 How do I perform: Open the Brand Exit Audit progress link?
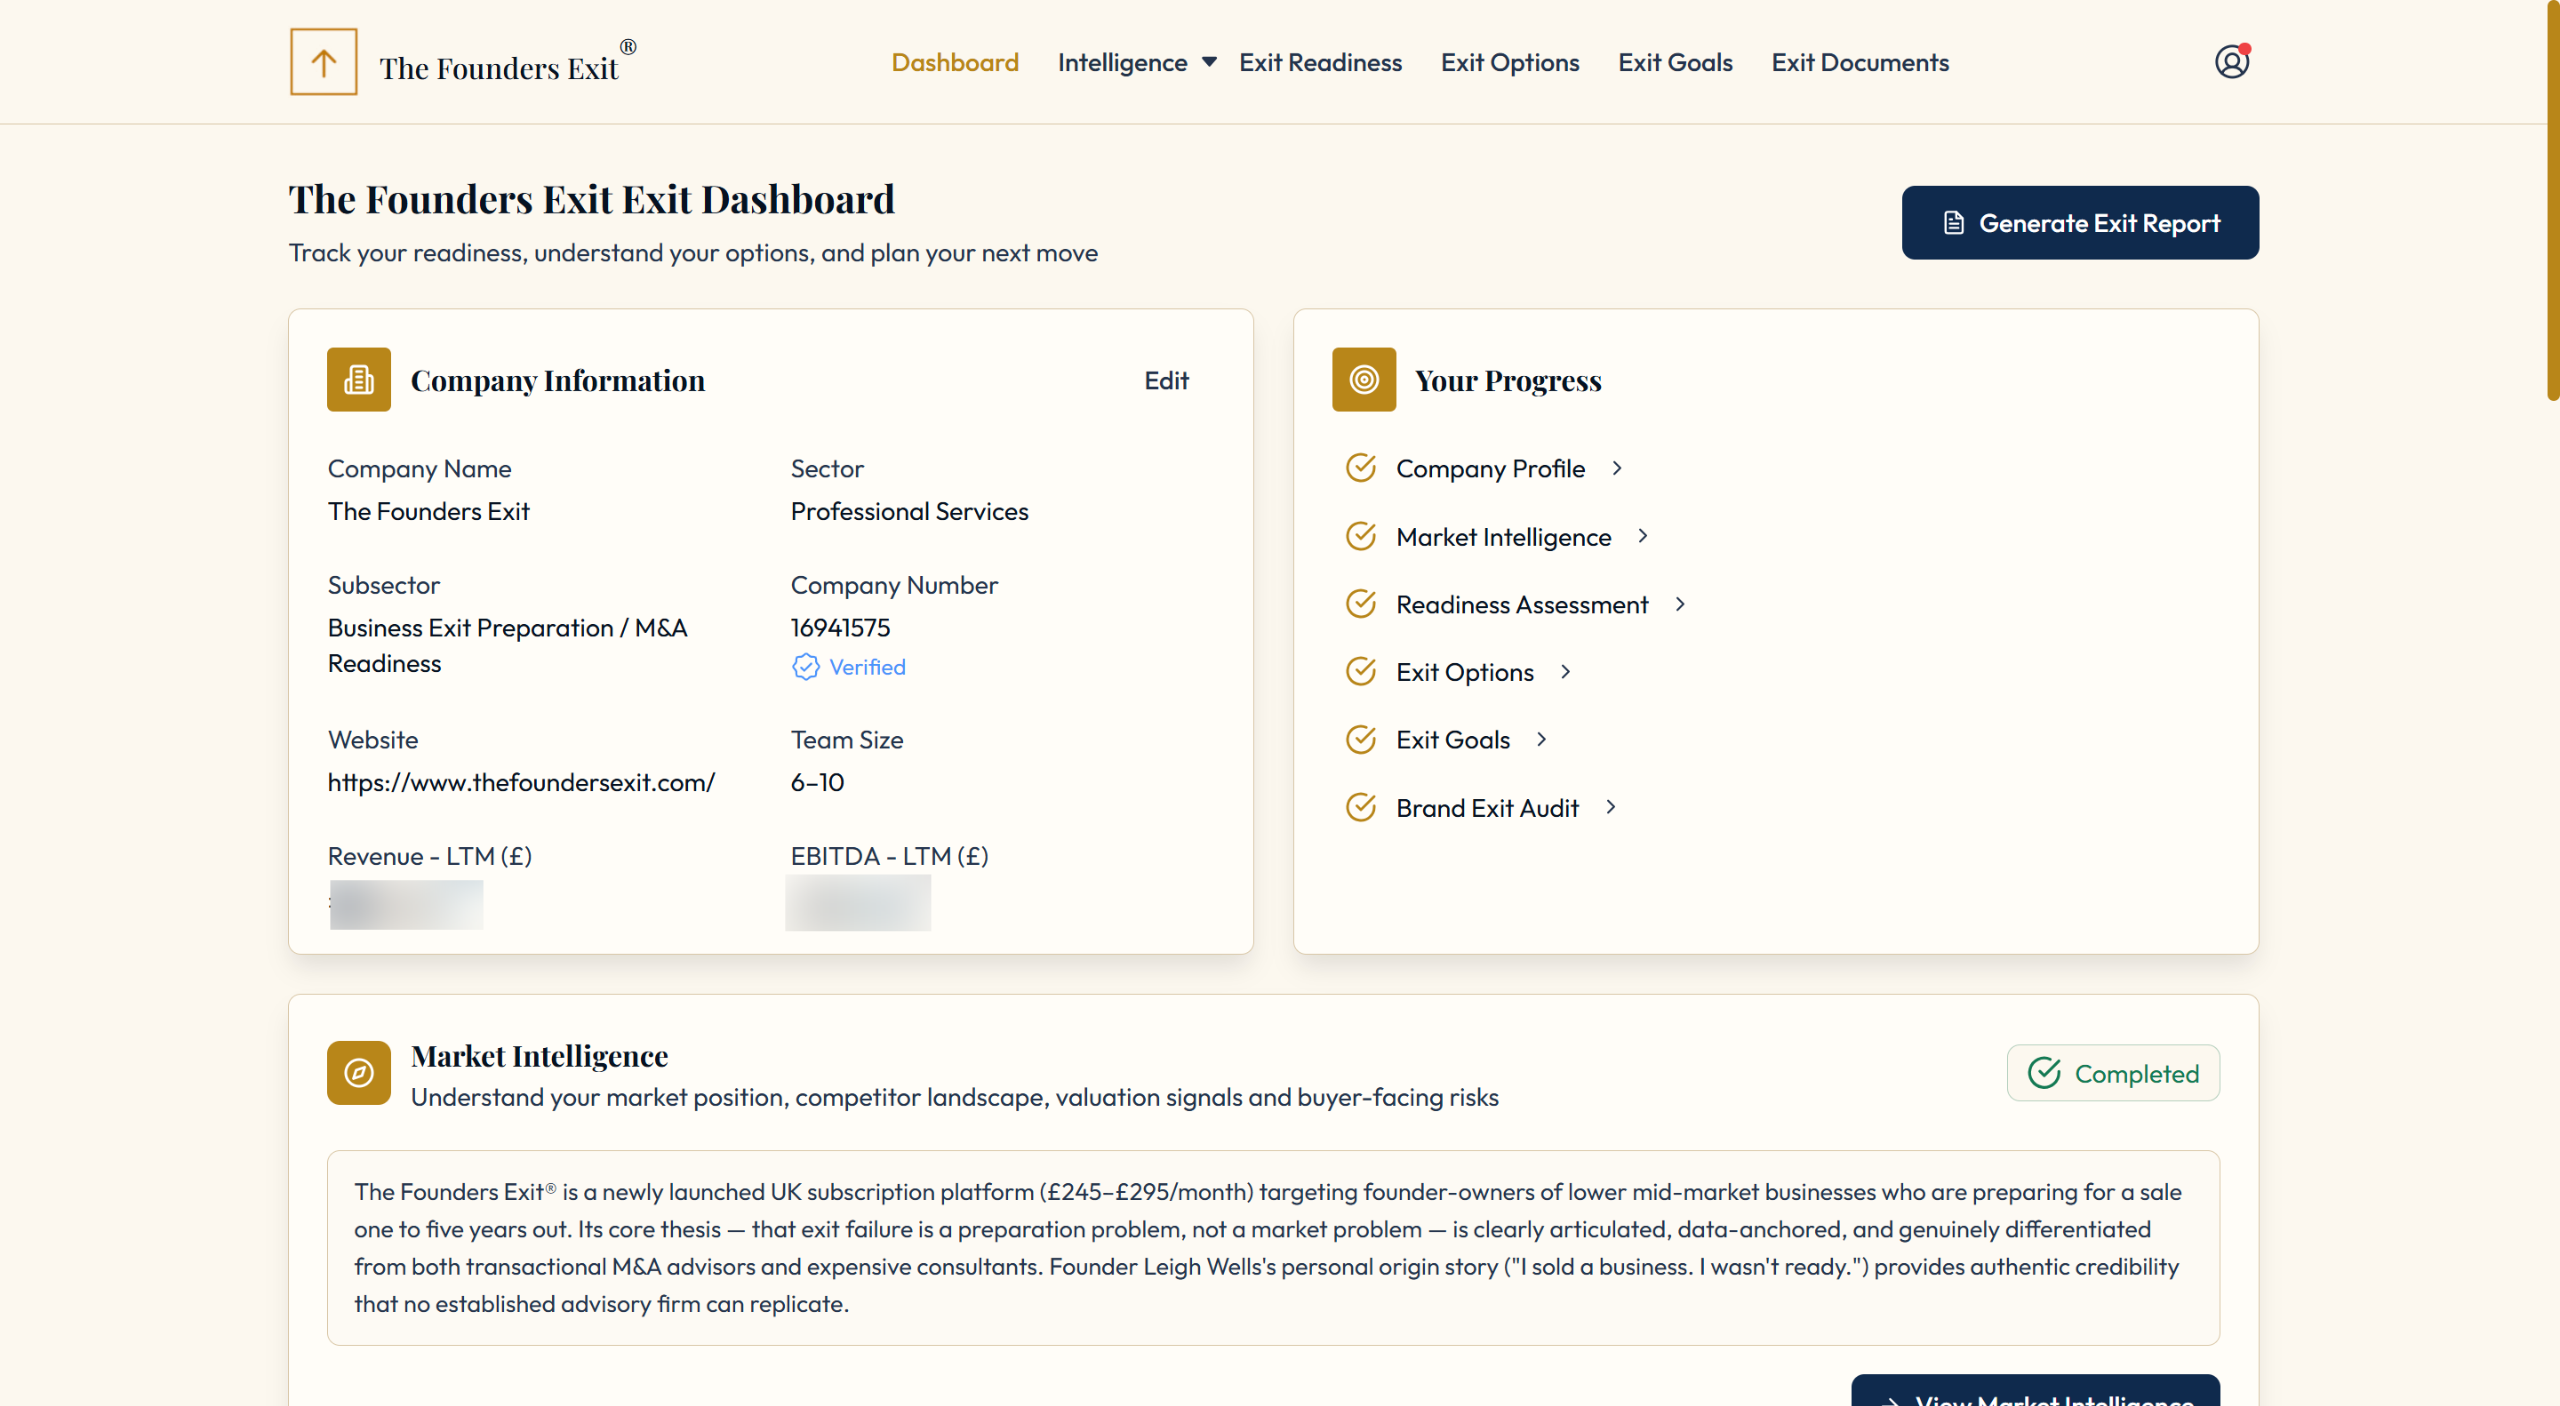point(1487,807)
